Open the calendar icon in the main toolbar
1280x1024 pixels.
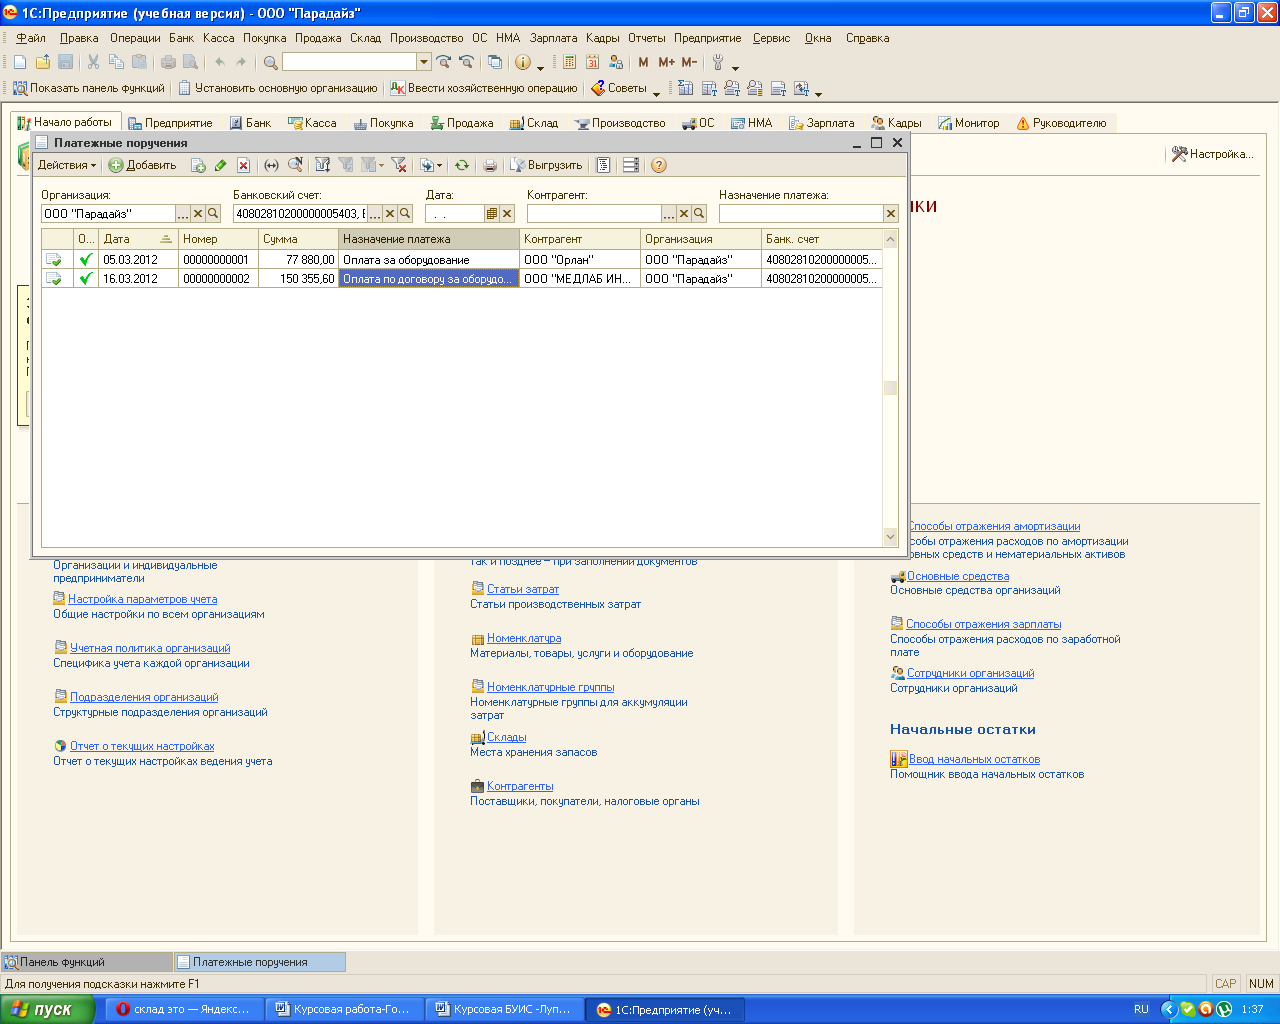click(x=592, y=62)
